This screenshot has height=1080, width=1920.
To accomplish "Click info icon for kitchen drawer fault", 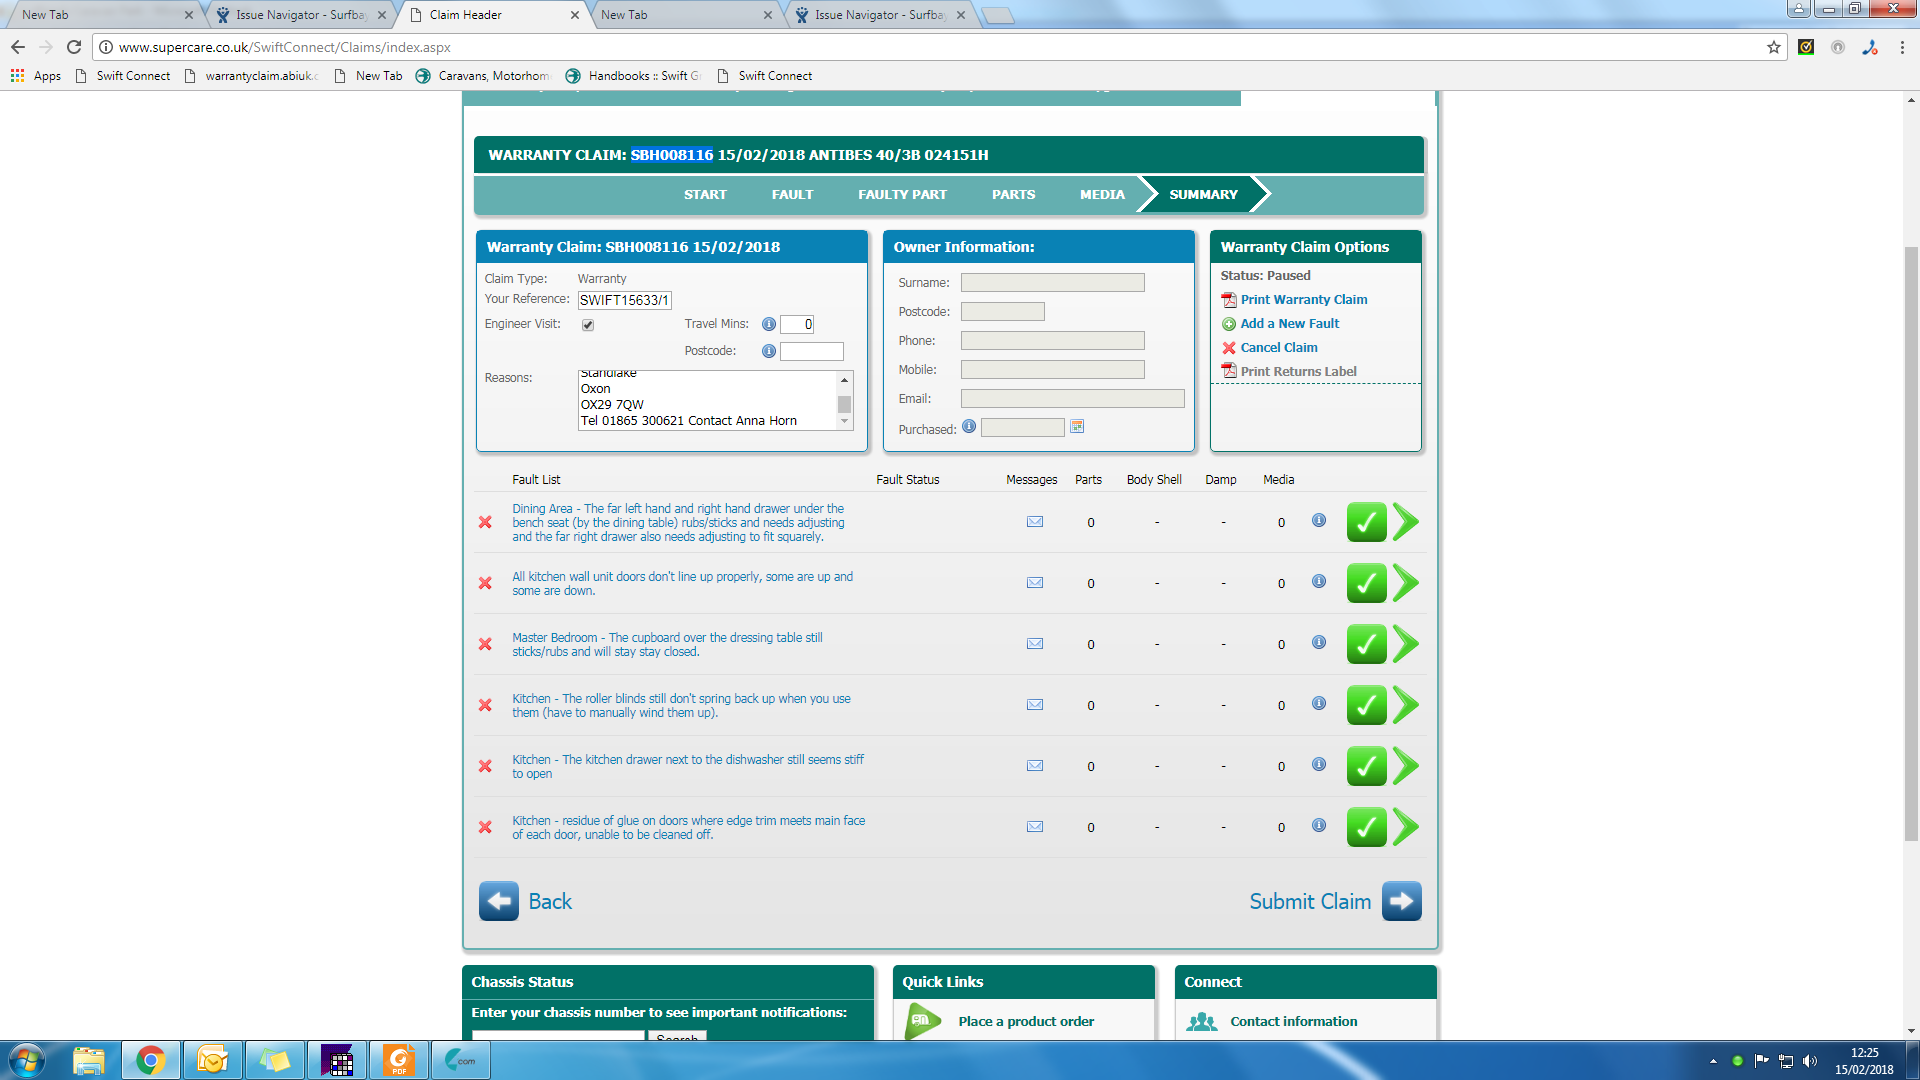I will coord(1319,764).
